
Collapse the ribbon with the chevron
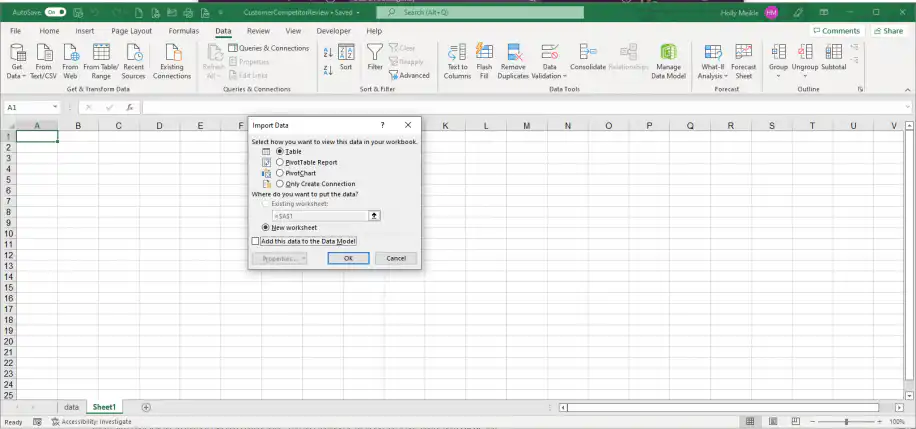tap(908, 89)
